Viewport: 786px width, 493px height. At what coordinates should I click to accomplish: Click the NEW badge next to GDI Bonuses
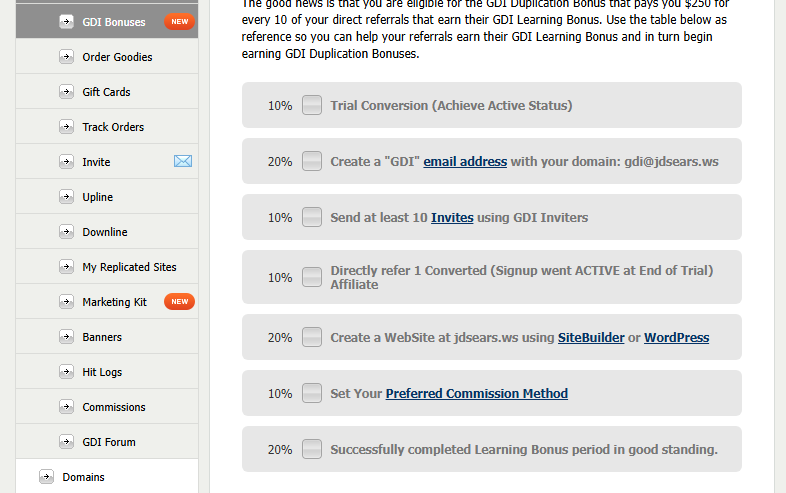[179, 22]
